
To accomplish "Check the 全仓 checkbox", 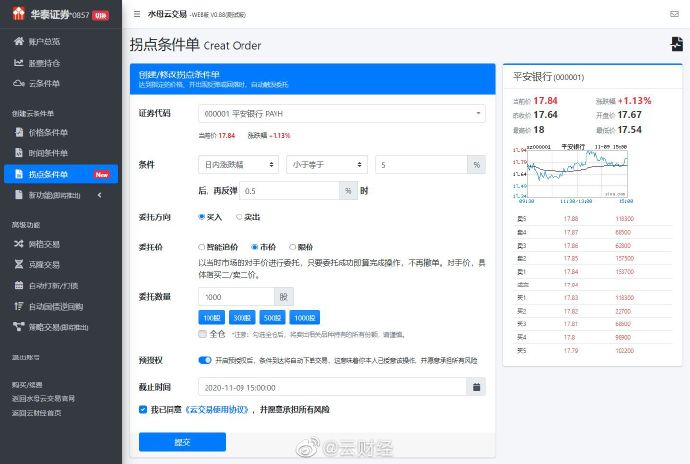I will click(203, 334).
